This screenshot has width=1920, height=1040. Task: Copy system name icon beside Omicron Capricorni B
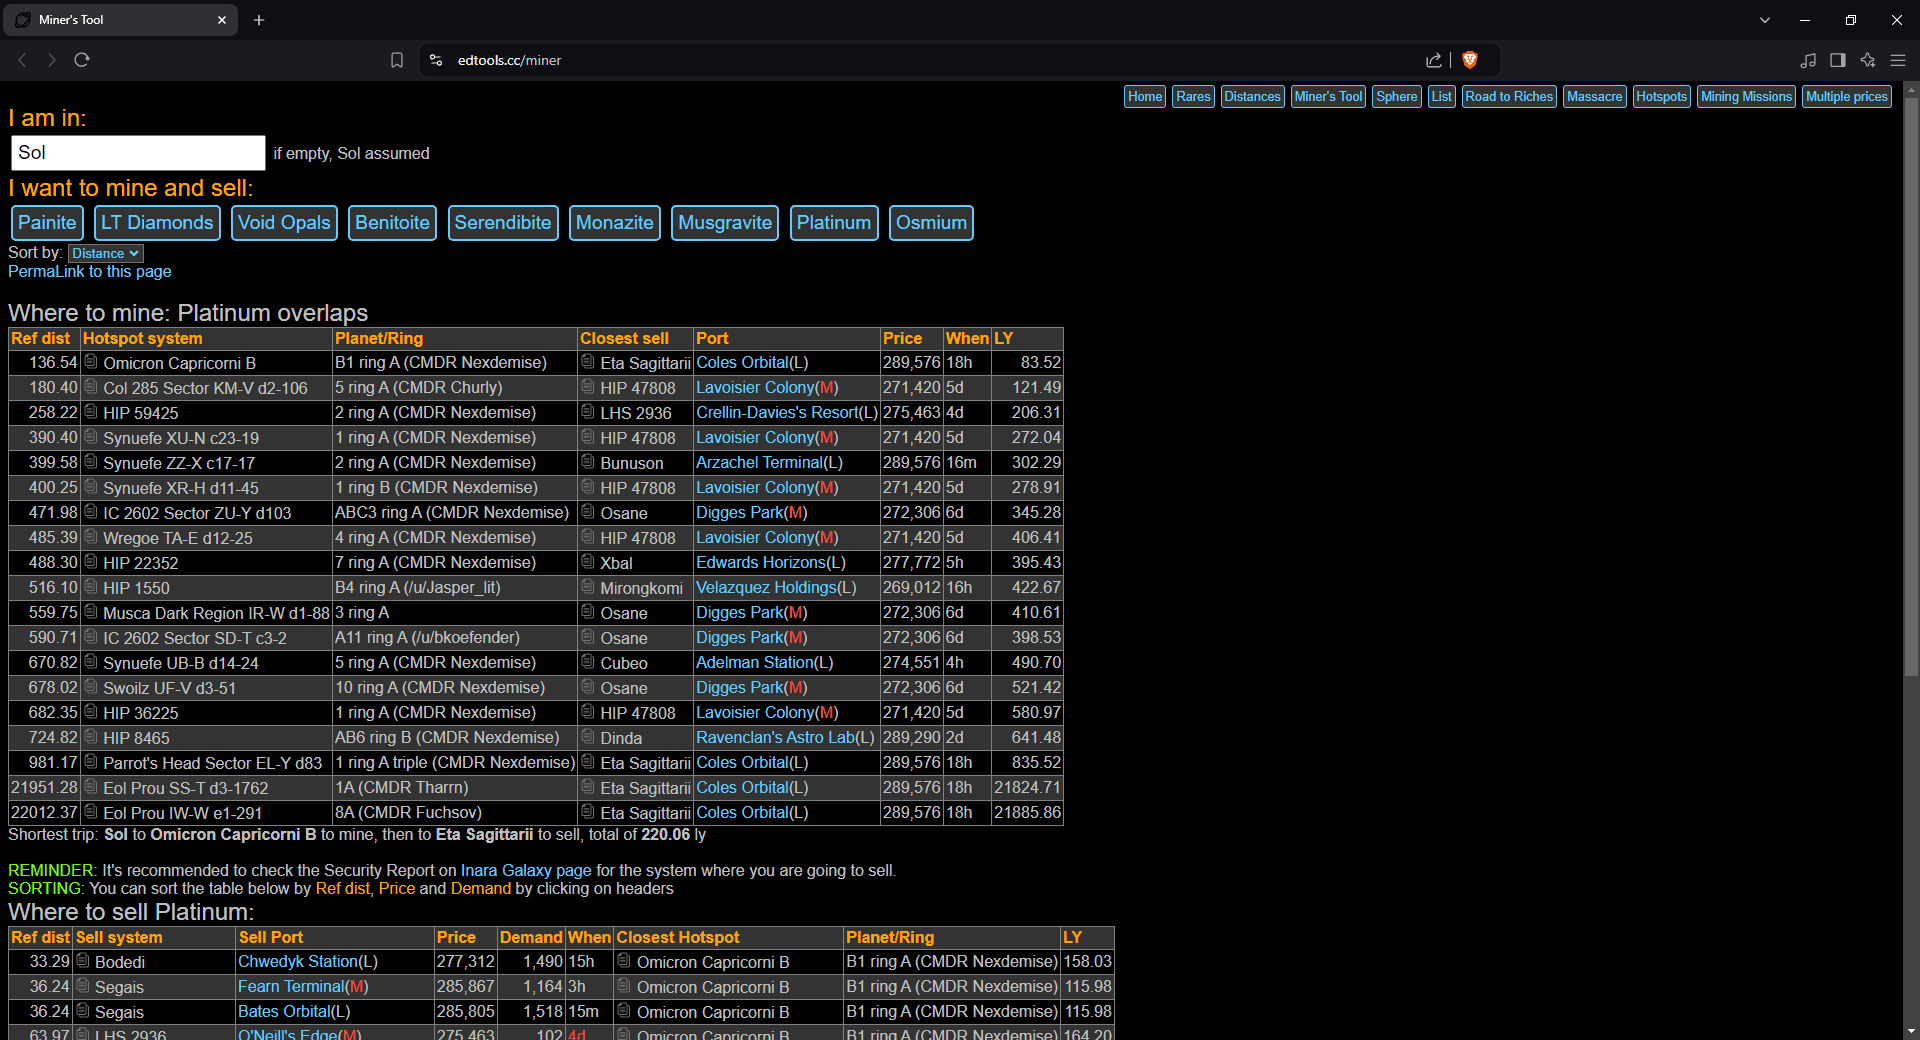click(x=91, y=362)
